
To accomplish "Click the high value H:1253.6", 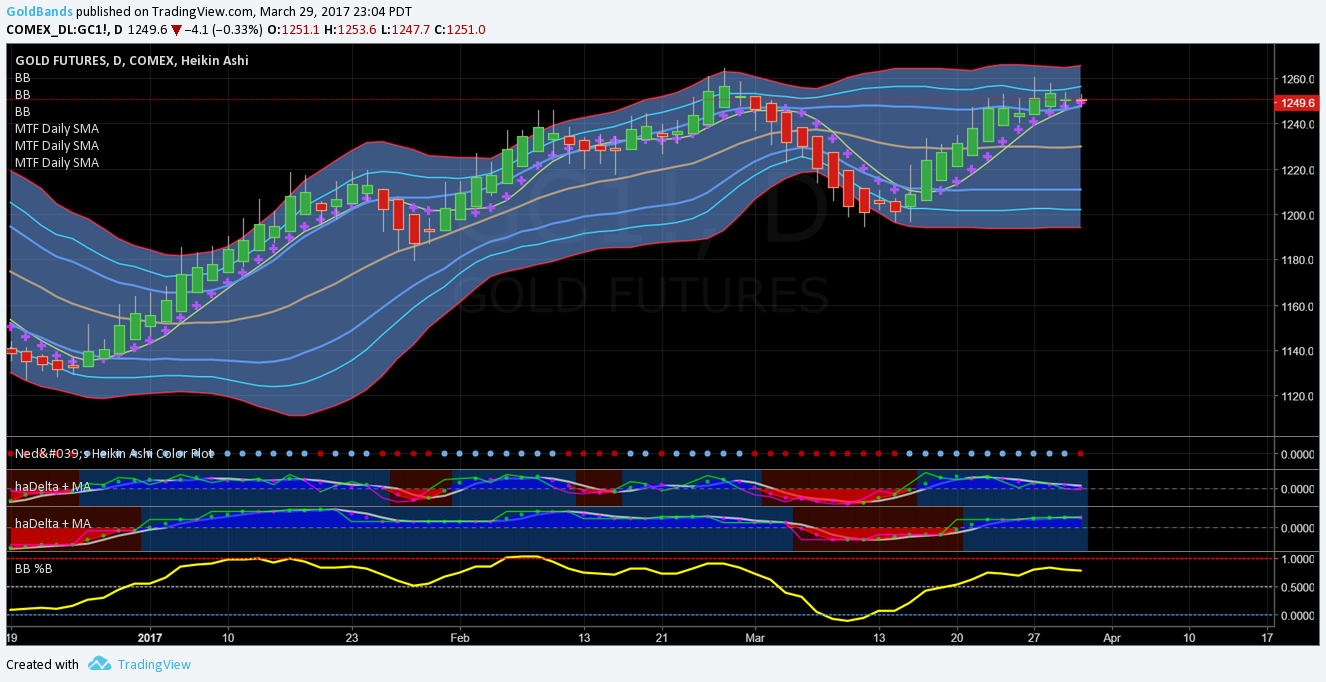I will 351,29.
